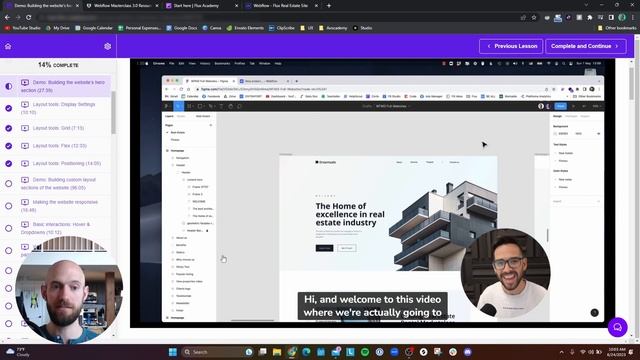Click the video icon for Positioning lesson
This screenshot has width=640, height=360.
tap(25, 163)
